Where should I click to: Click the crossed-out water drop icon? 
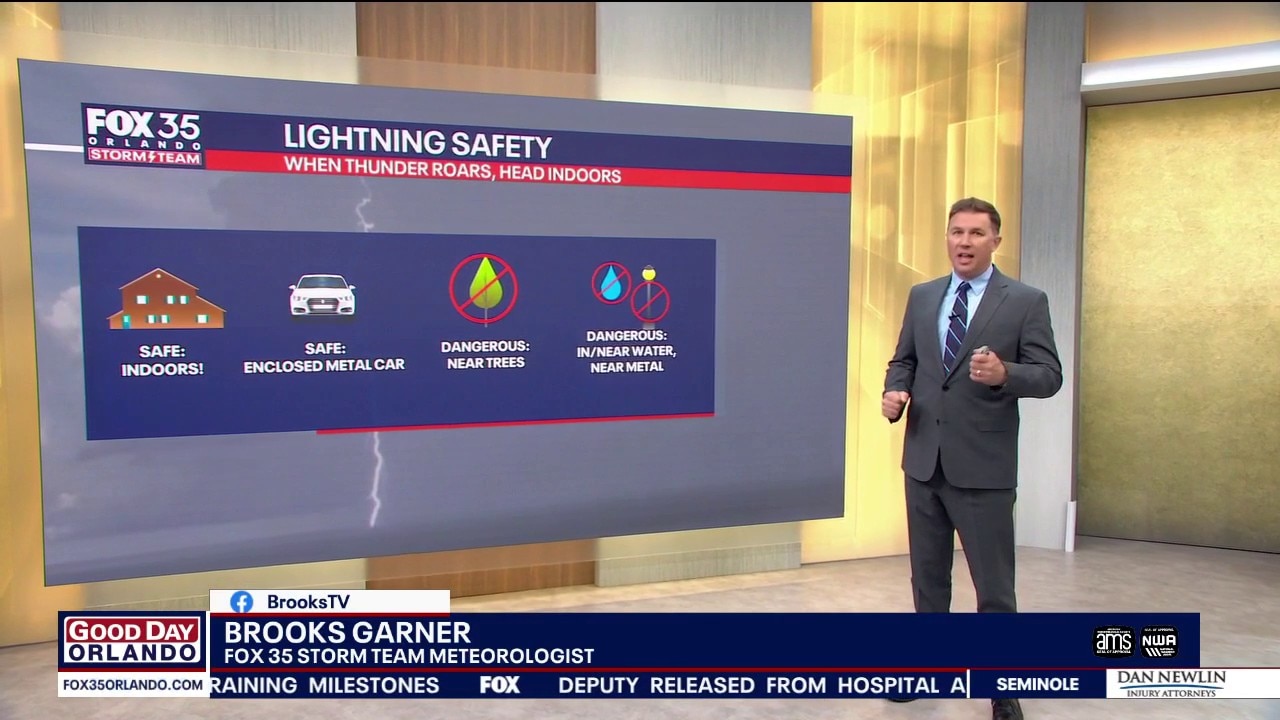(611, 283)
